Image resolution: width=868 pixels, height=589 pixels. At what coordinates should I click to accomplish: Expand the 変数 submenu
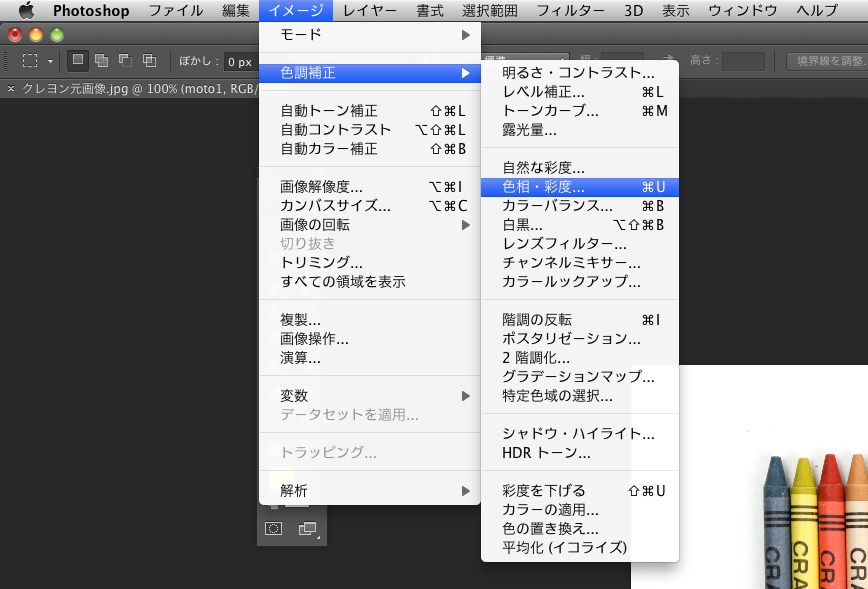click(370, 396)
